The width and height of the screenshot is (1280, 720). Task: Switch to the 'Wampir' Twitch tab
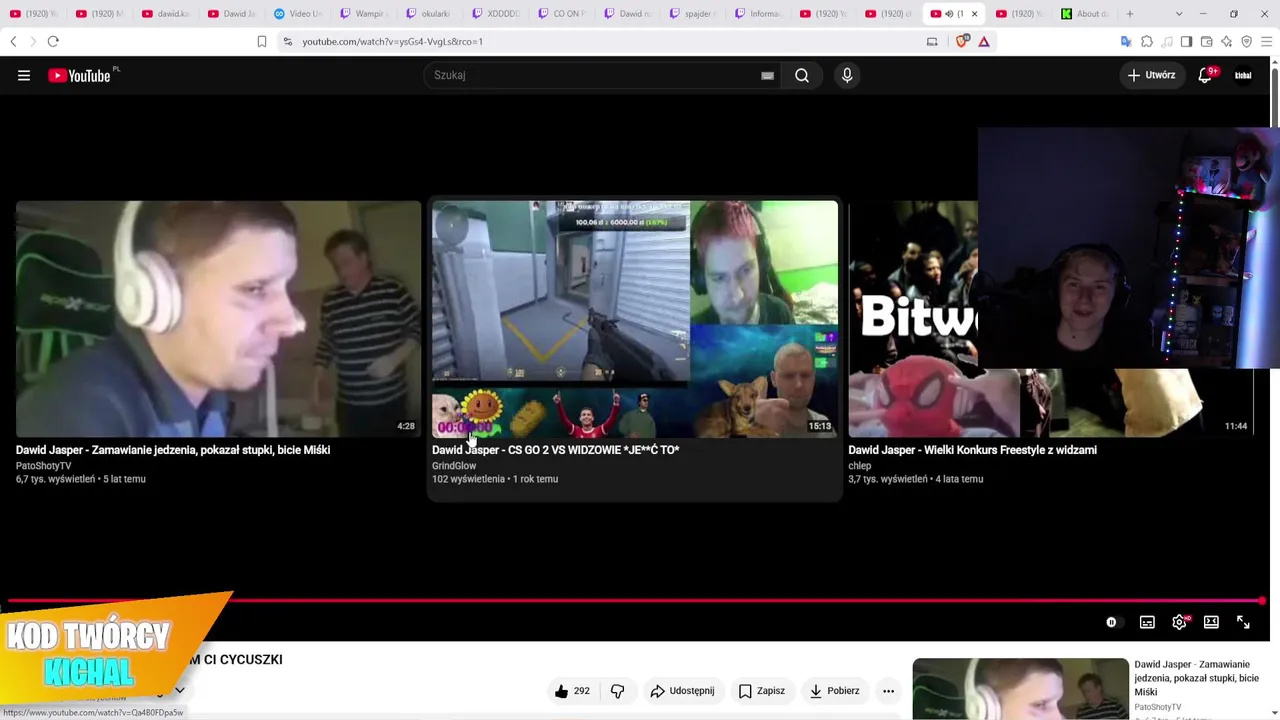click(363, 14)
